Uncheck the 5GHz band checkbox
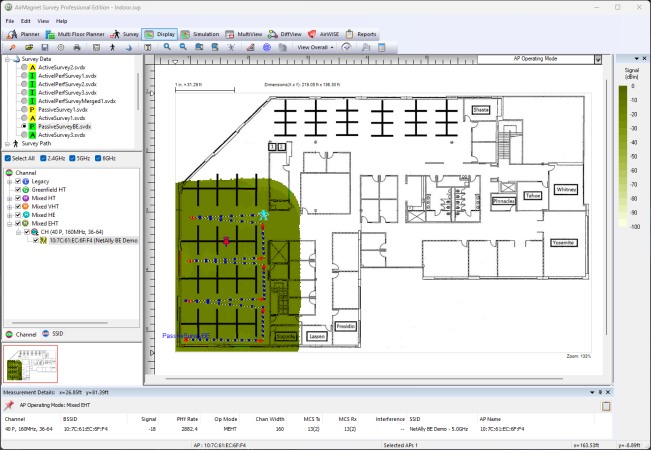651x450 pixels. tap(72, 158)
